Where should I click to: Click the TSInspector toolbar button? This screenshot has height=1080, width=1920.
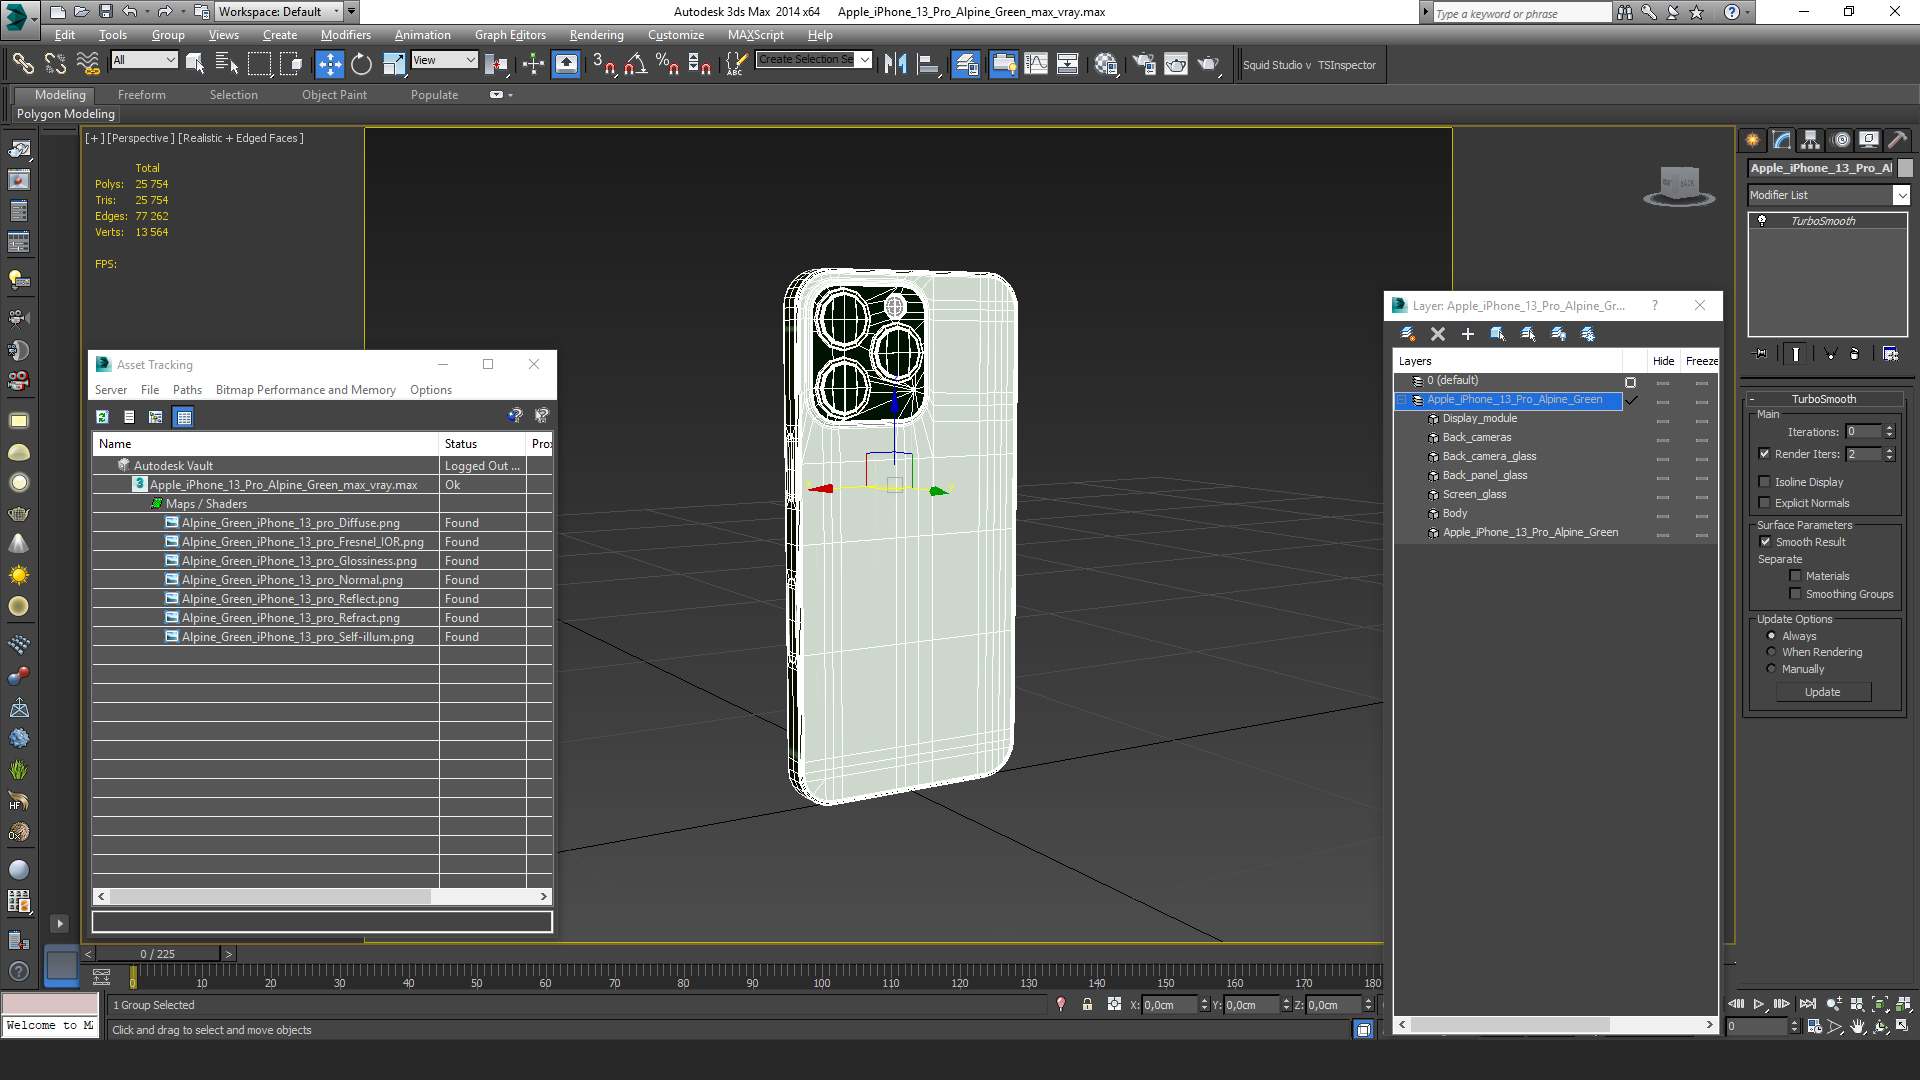click(1346, 65)
